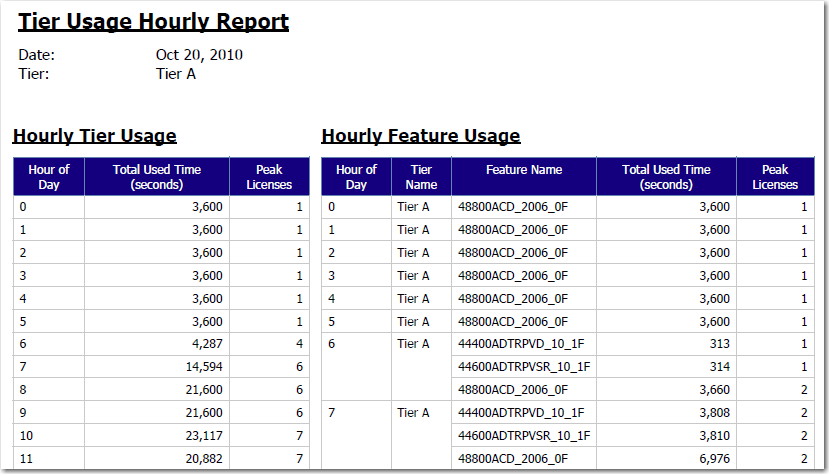Viewport: 829px width, 474px height.
Task: Click Total Used Time header in Hourly Feature Usage table
Action: click(x=666, y=177)
